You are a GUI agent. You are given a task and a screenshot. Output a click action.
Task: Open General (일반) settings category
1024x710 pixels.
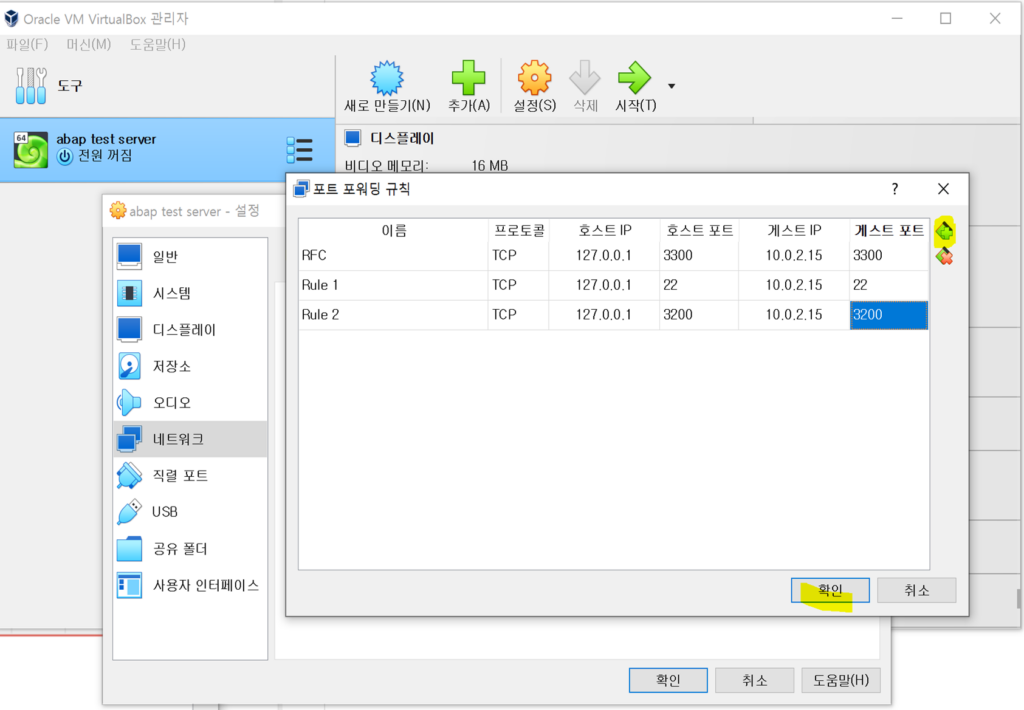(190, 256)
